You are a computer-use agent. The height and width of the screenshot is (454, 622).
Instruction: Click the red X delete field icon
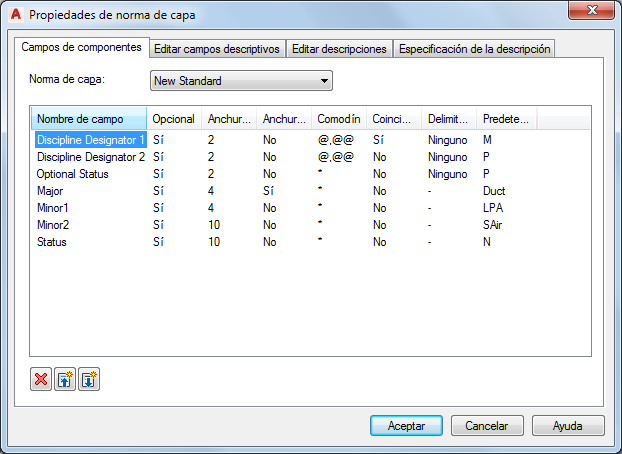click(x=41, y=379)
